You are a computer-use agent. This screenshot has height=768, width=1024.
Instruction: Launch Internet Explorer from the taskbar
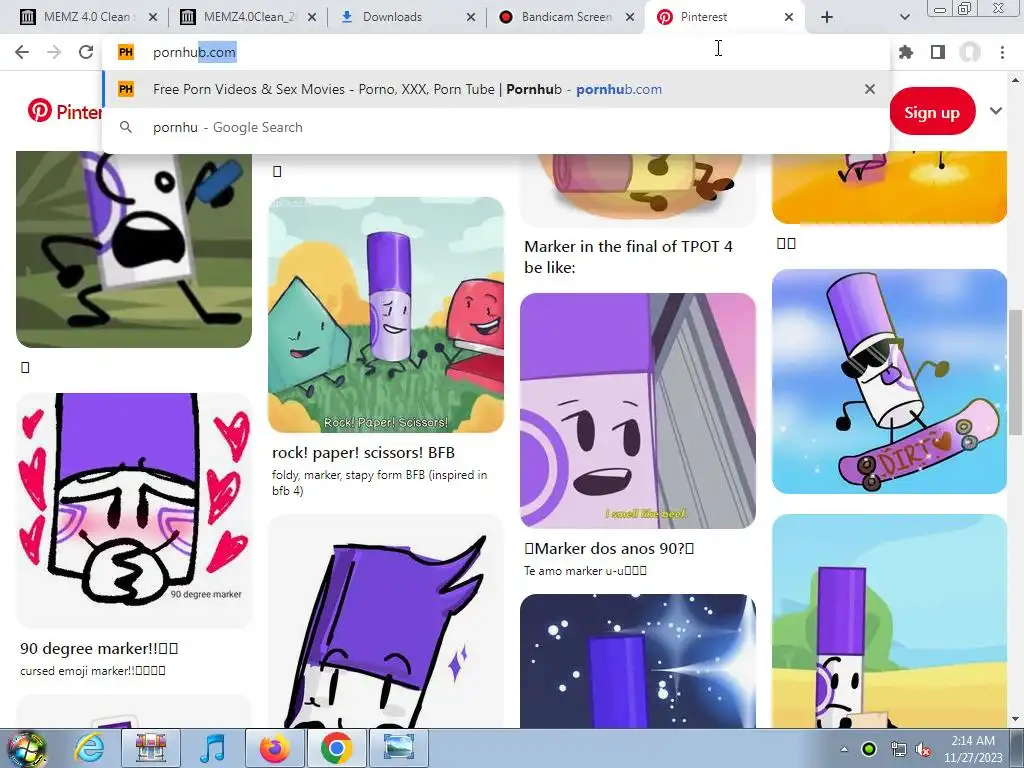point(89,748)
